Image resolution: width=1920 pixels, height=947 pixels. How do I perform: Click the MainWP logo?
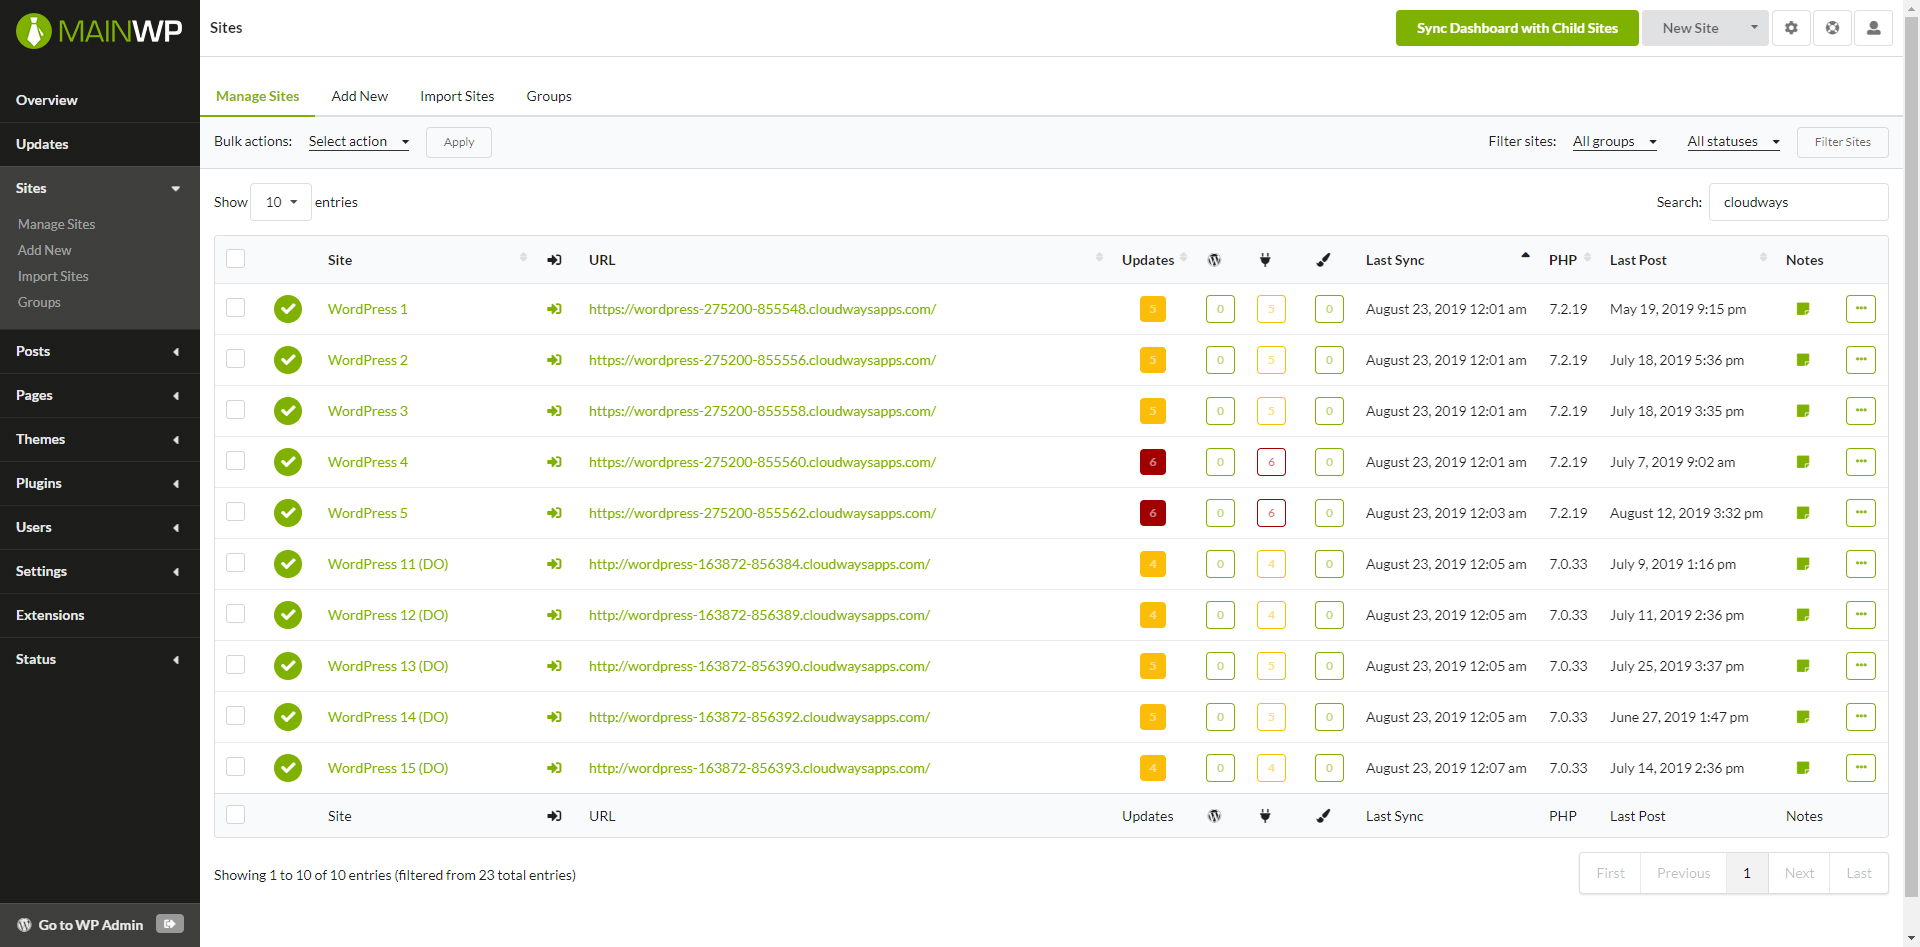(99, 31)
